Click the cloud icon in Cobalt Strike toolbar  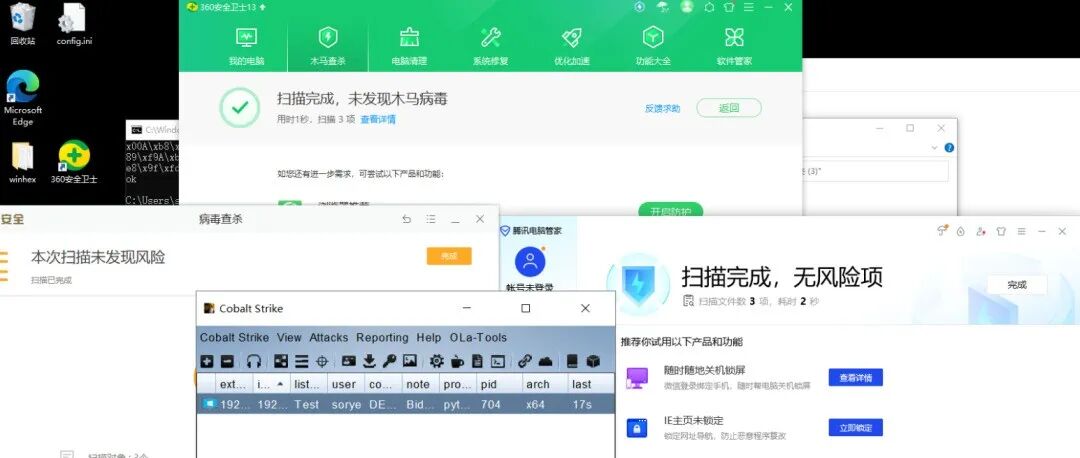[x=546, y=361]
